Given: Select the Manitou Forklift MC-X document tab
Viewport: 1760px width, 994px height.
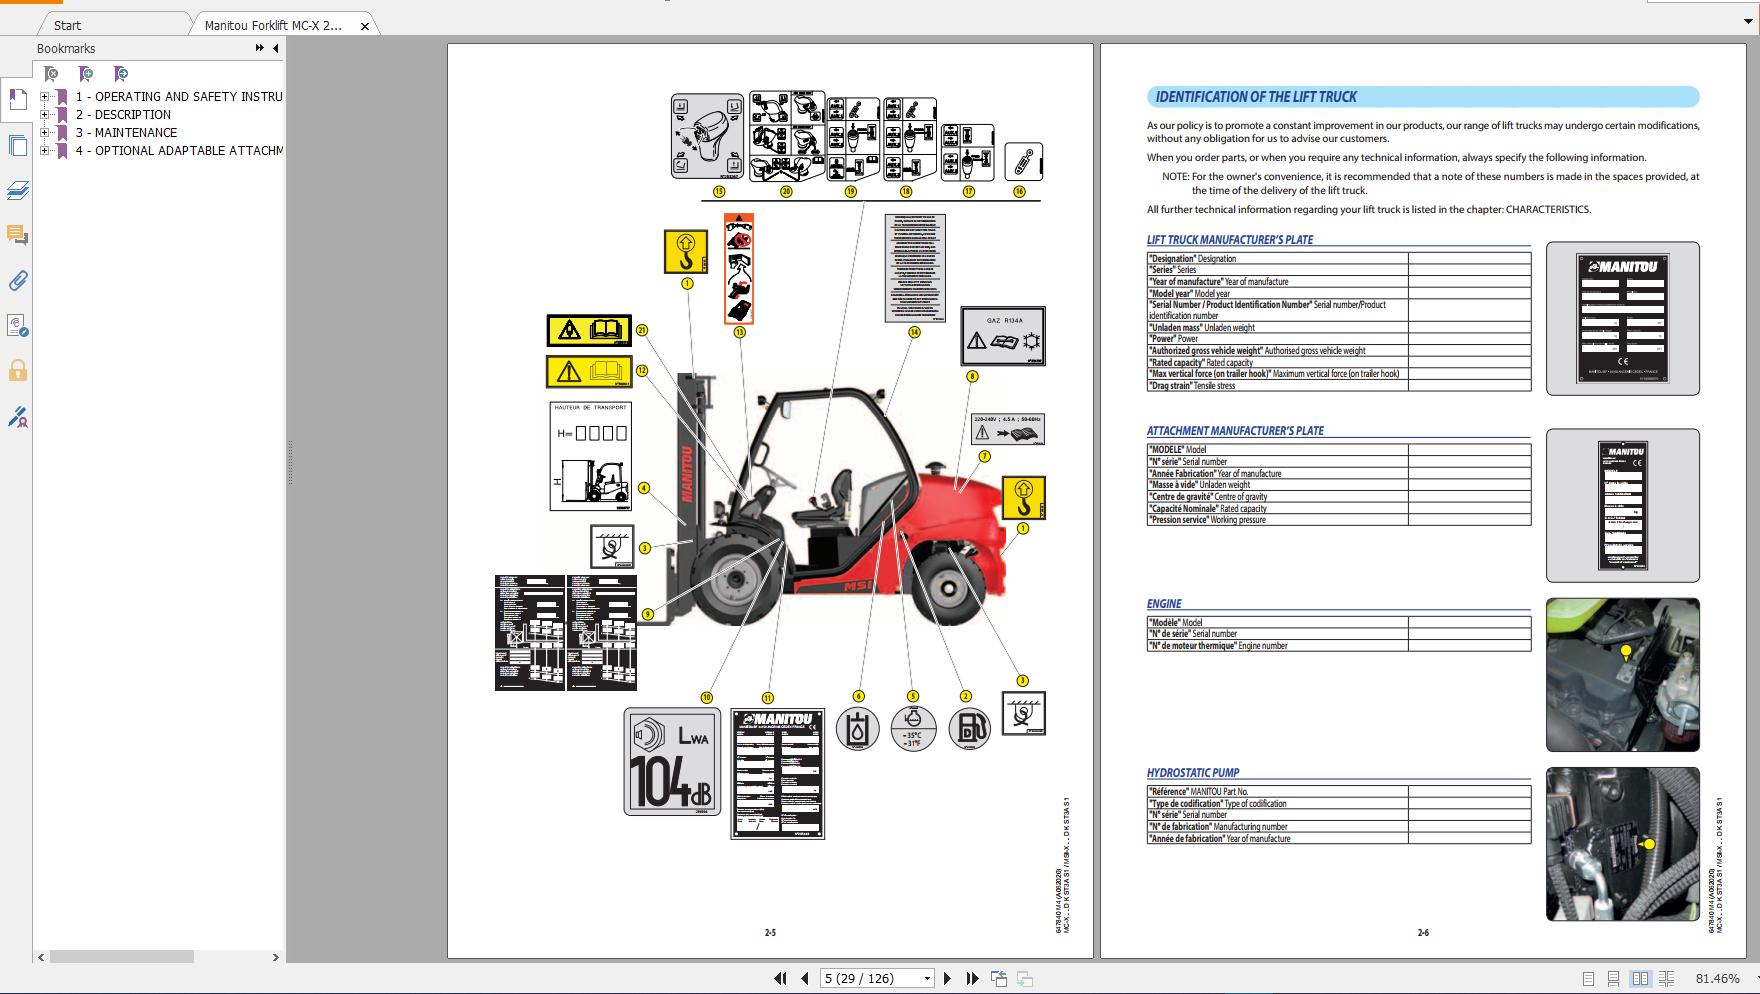Looking at the screenshot, I should coord(265,25).
